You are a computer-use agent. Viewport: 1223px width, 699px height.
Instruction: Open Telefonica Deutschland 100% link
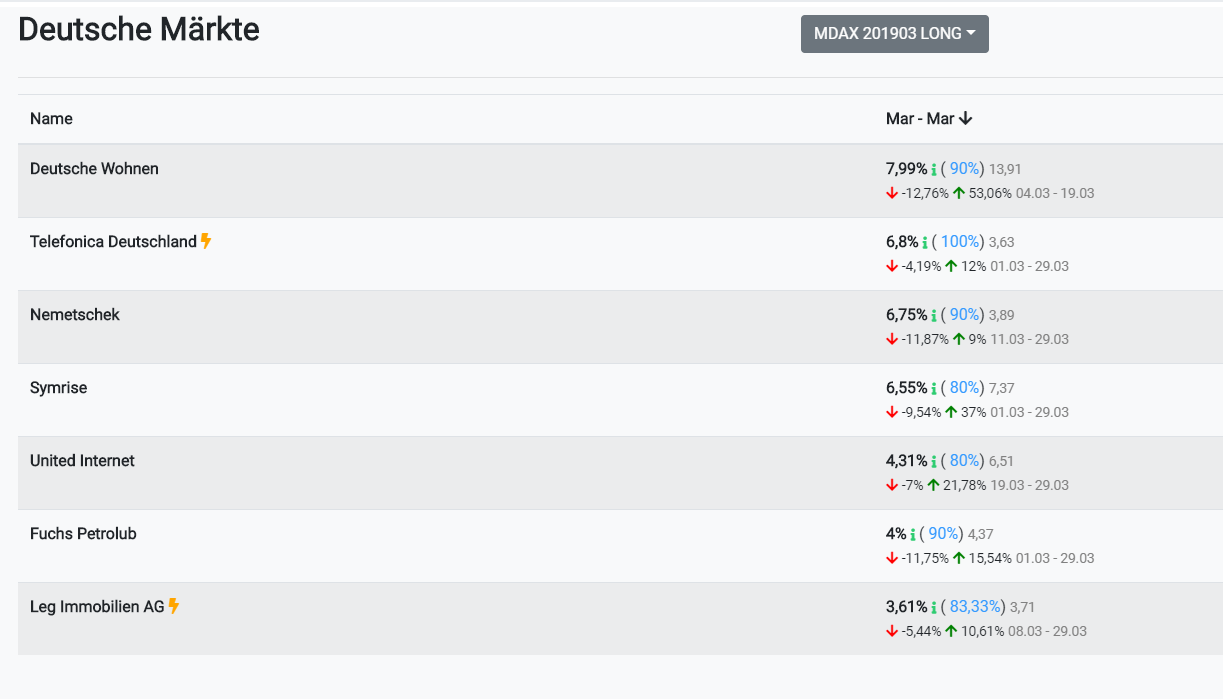[x=960, y=242]
